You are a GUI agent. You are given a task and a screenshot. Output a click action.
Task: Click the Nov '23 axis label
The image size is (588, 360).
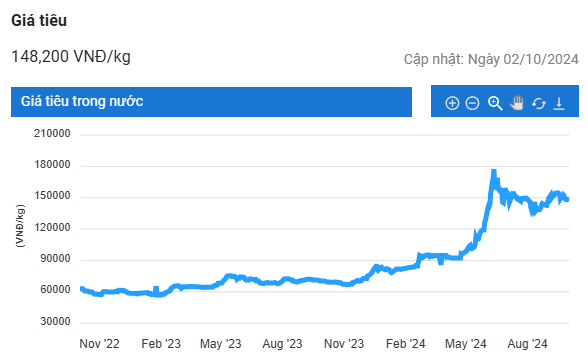pyautogui.click(x=344, y=344)
